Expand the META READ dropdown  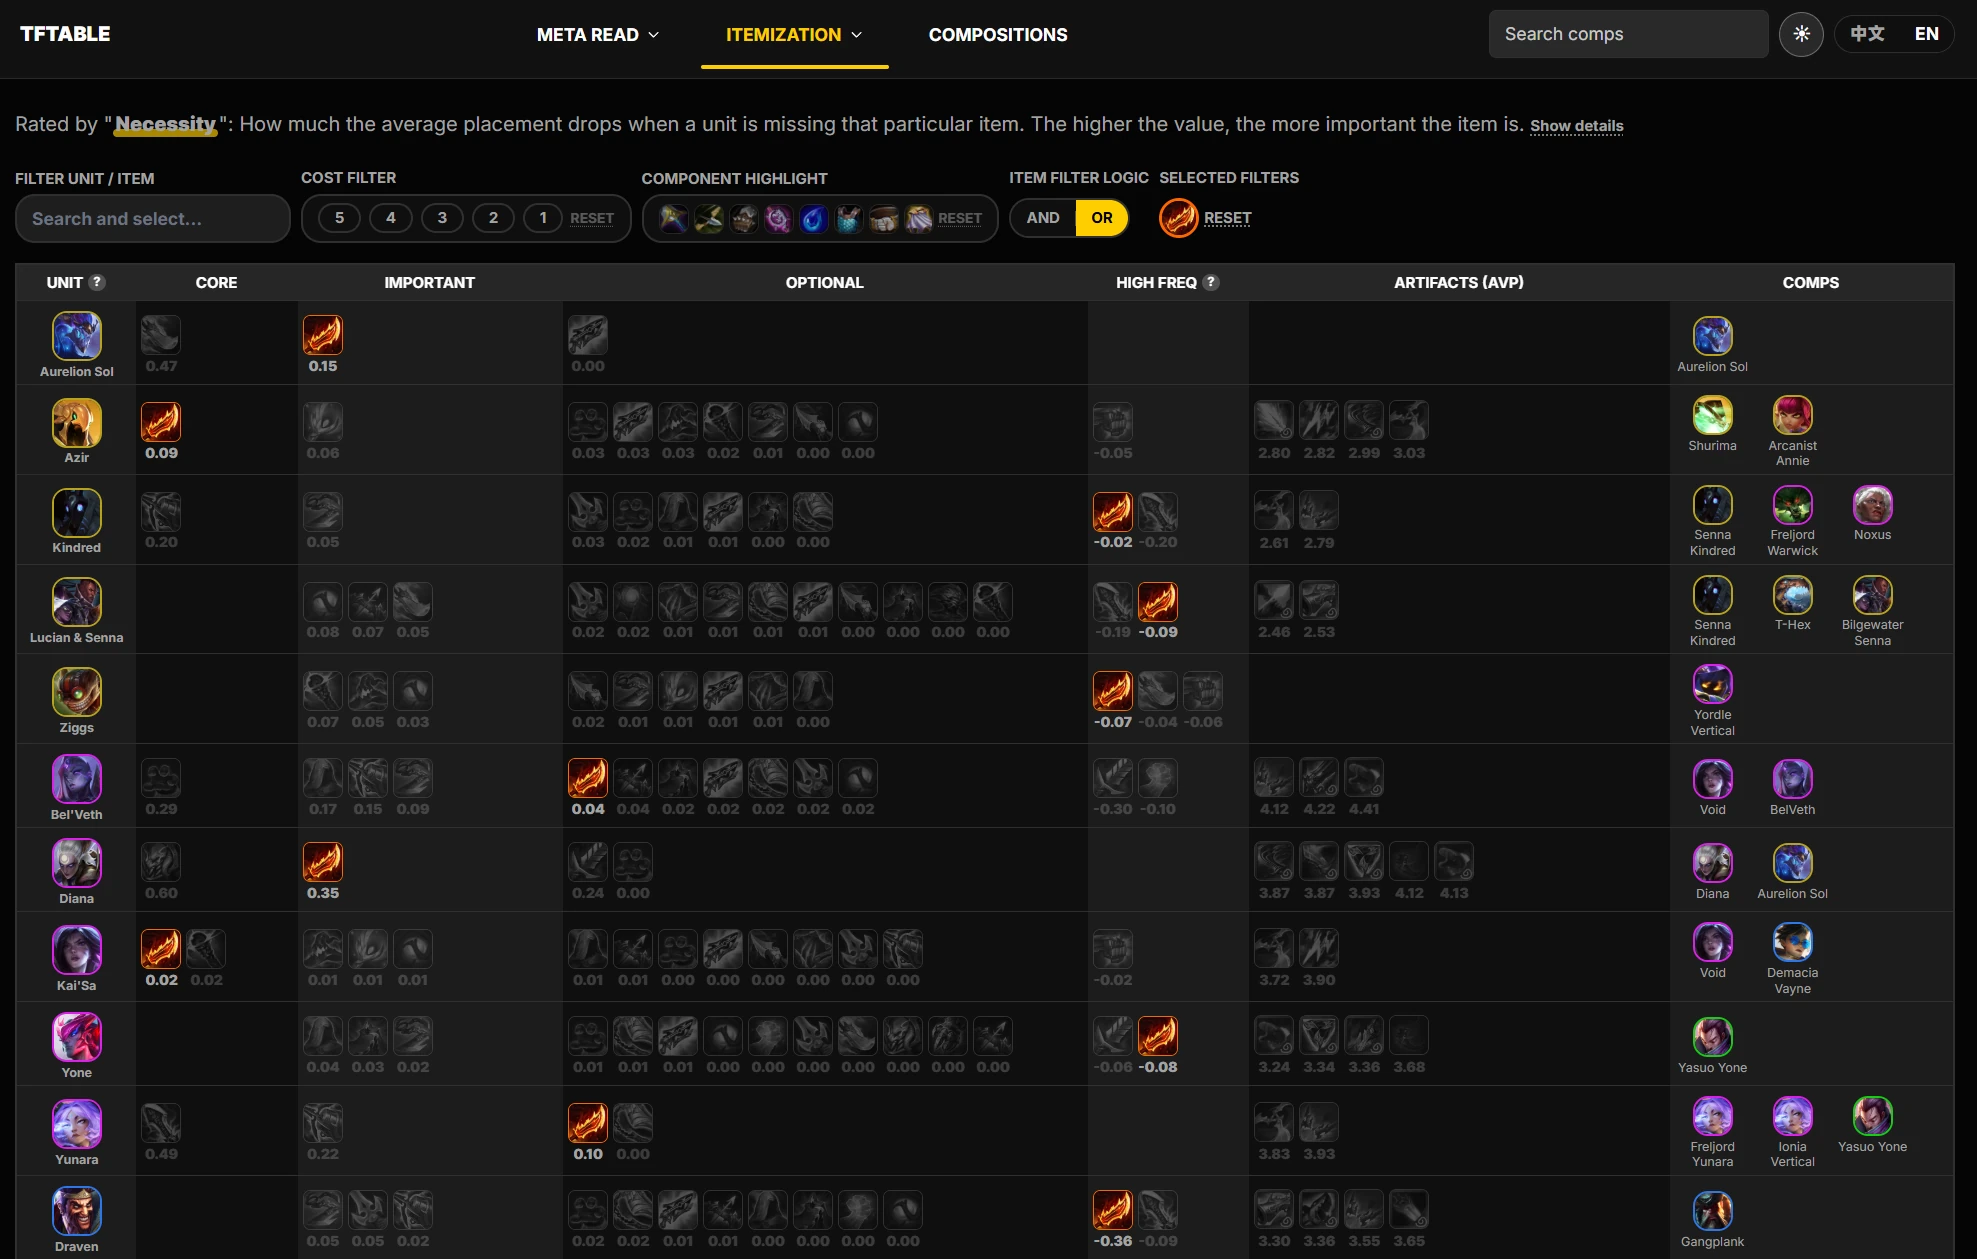(598, 35)
